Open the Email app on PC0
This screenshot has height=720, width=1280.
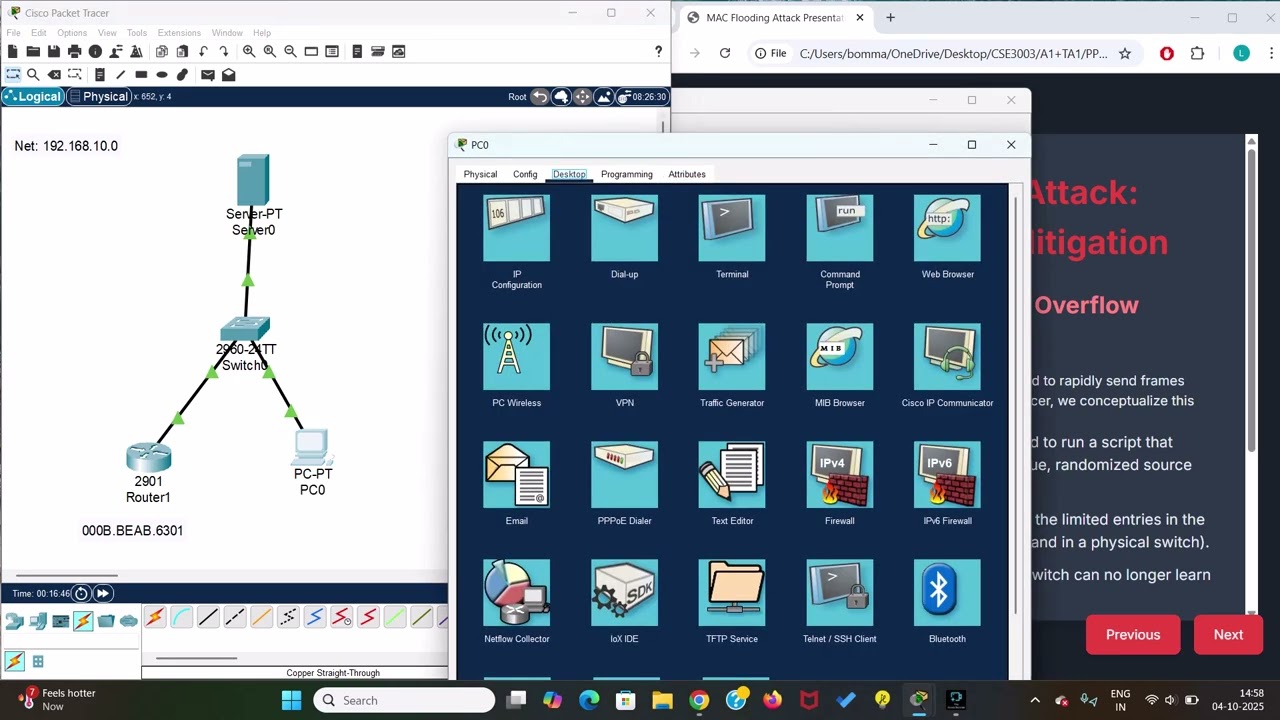pos(516,474)
